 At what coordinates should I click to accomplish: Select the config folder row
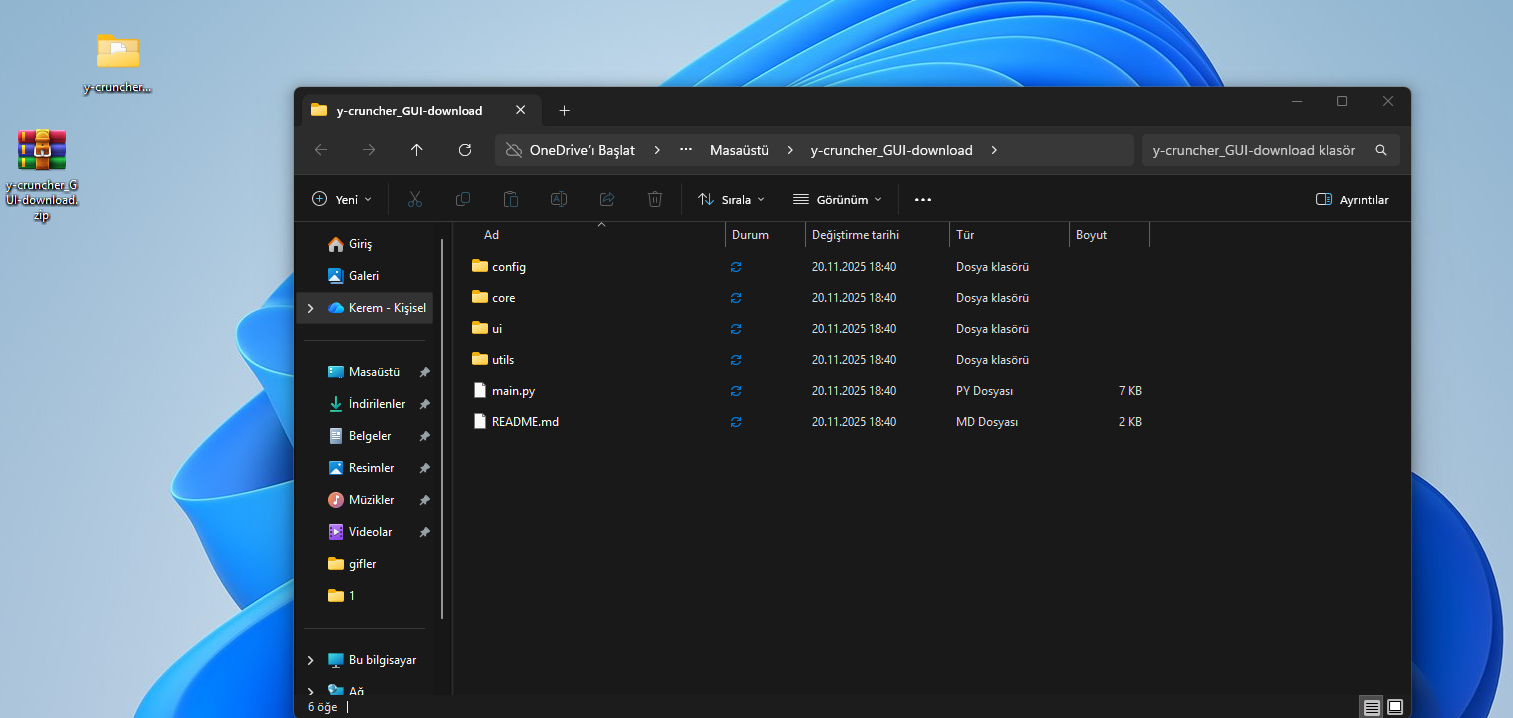[805, 267]
